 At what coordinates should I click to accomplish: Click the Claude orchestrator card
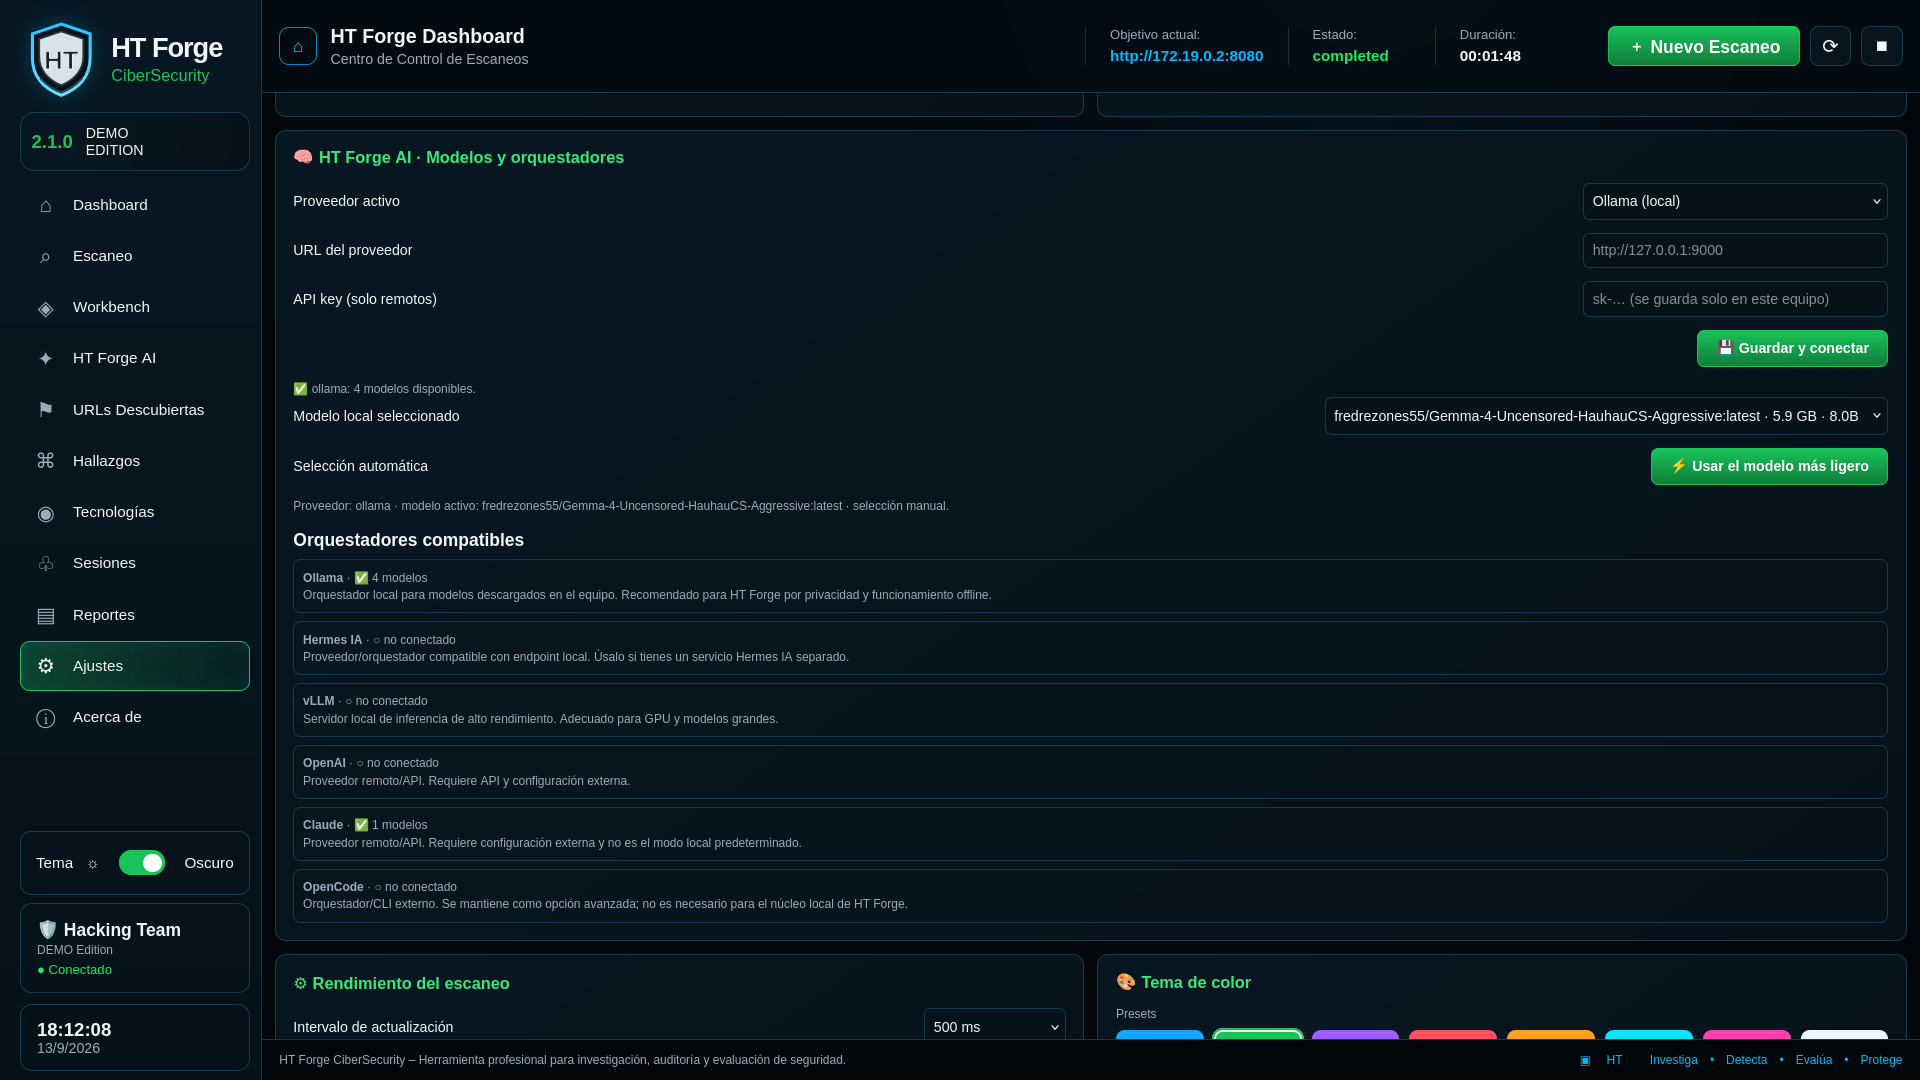click(1090, 834)
